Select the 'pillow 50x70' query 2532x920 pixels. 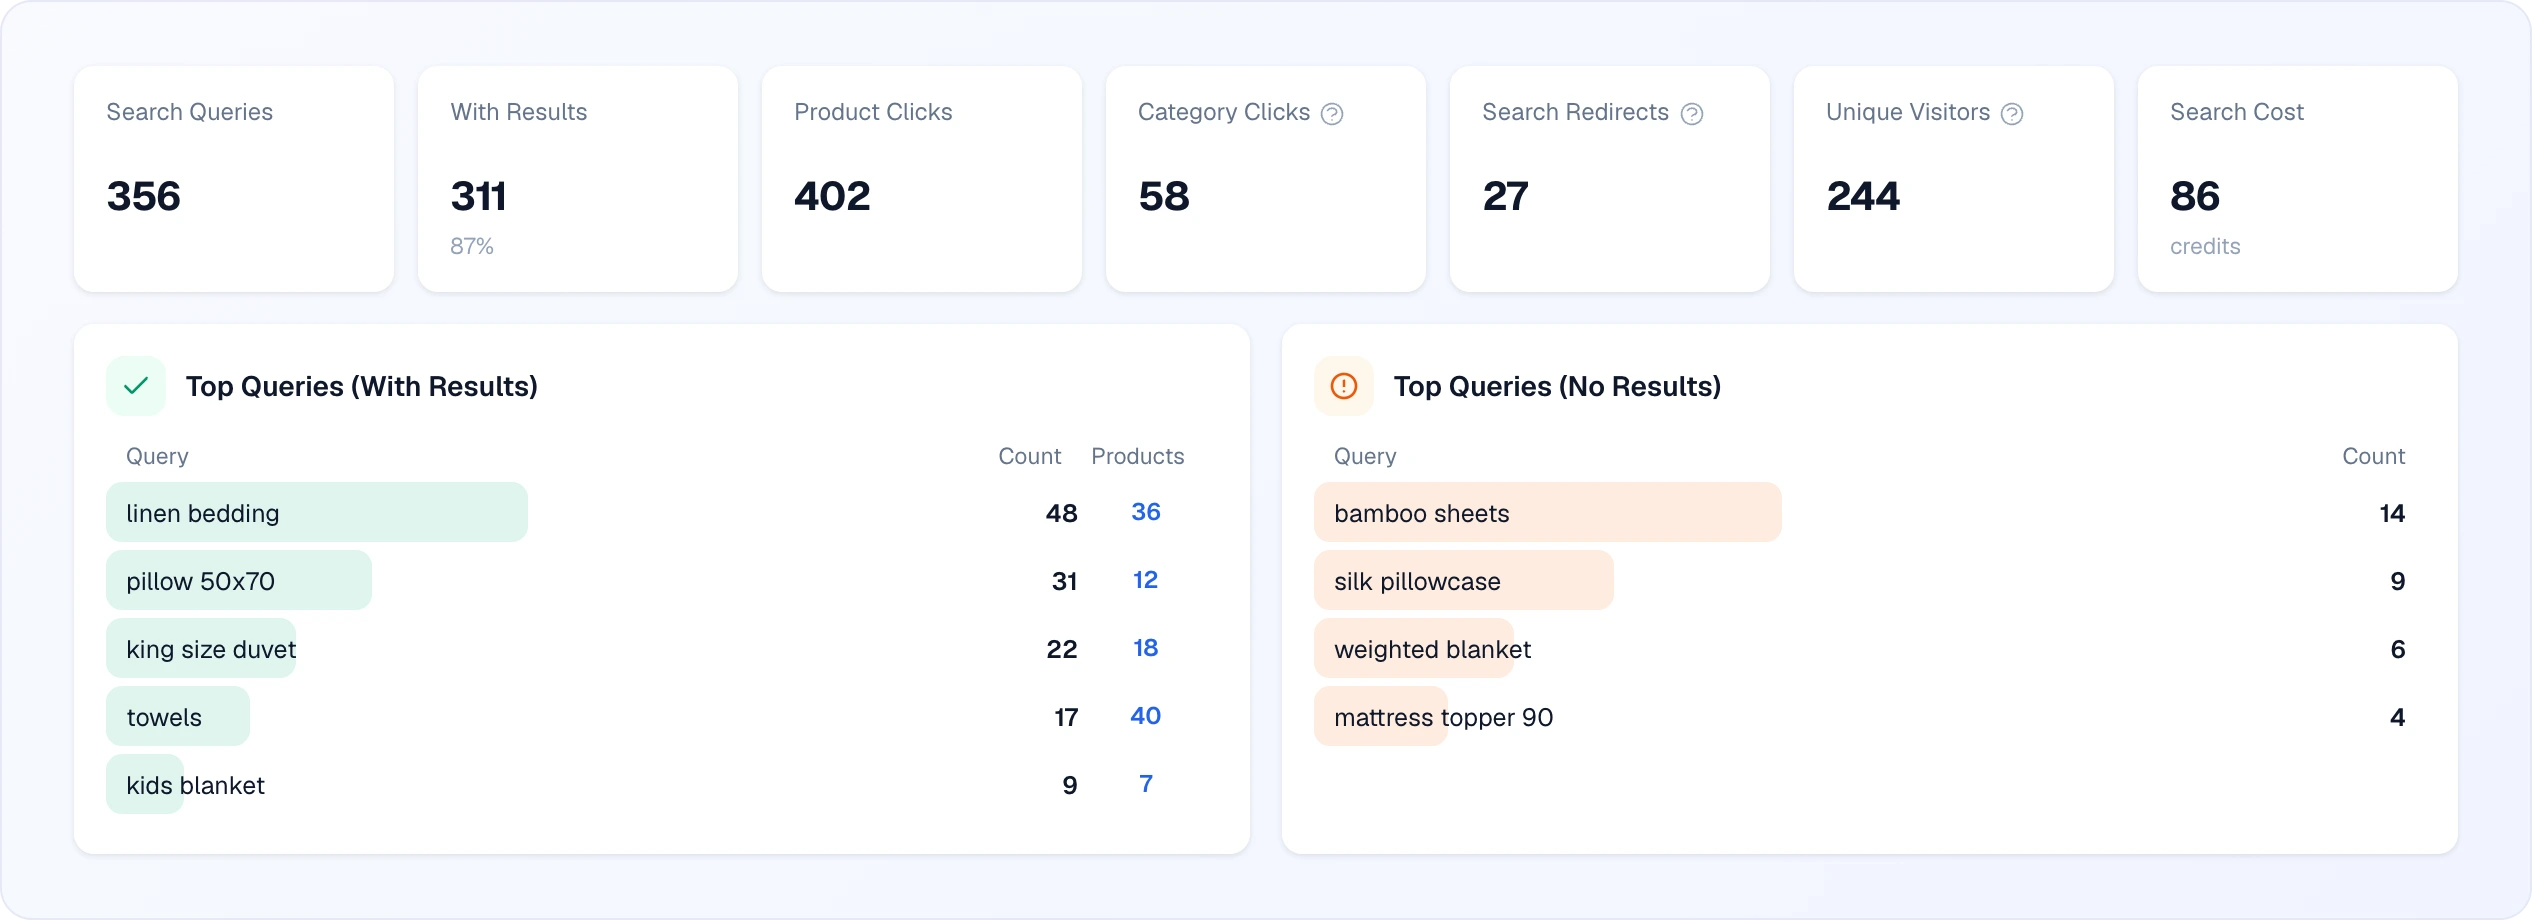click(x=200, y=581)
